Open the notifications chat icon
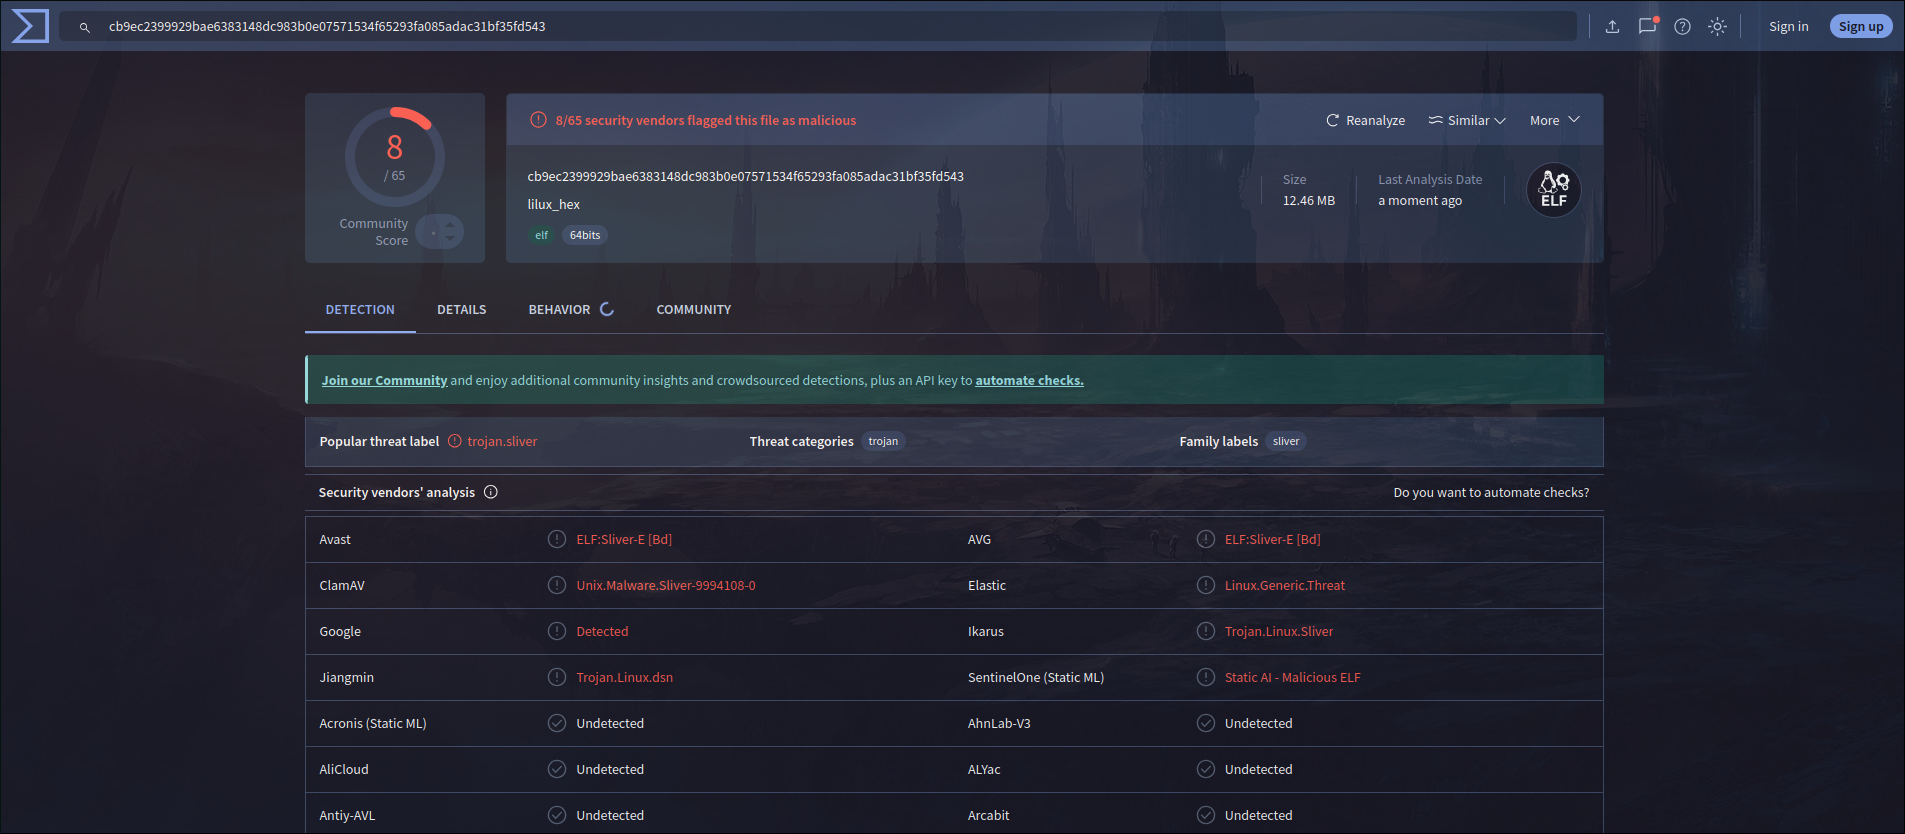This screenshot has width=1905, height=834. click(x=1647, y=27)
